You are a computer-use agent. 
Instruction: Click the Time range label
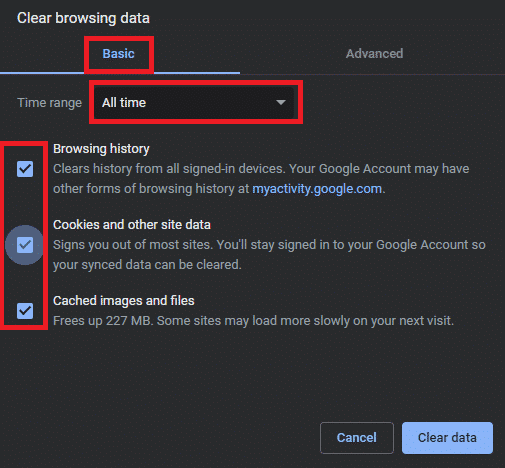click(49, 103)
